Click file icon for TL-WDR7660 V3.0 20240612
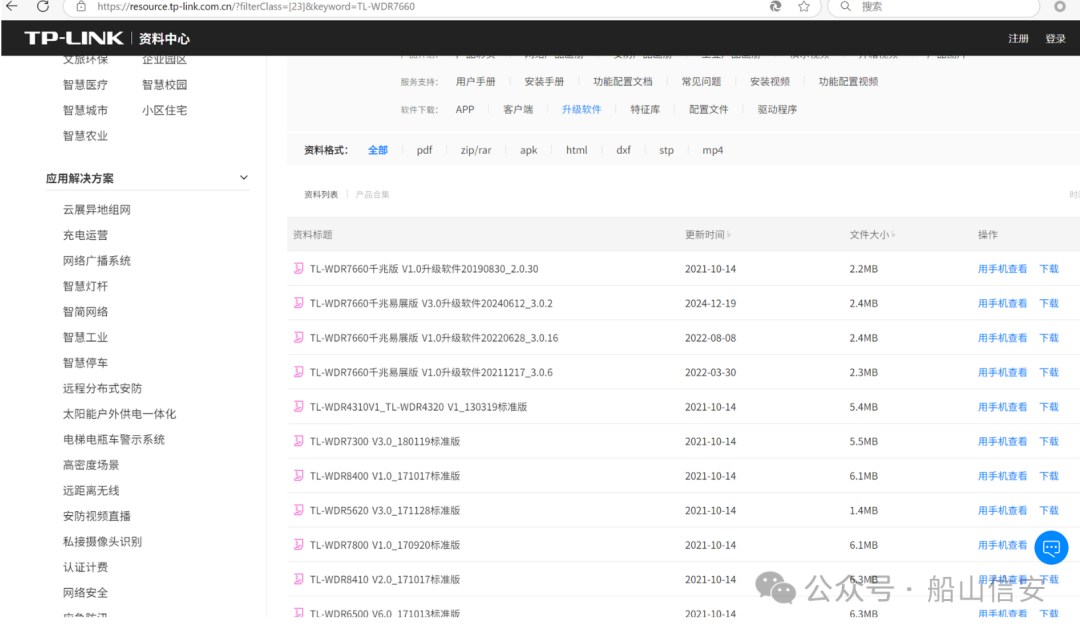 [x=298, y=303]
